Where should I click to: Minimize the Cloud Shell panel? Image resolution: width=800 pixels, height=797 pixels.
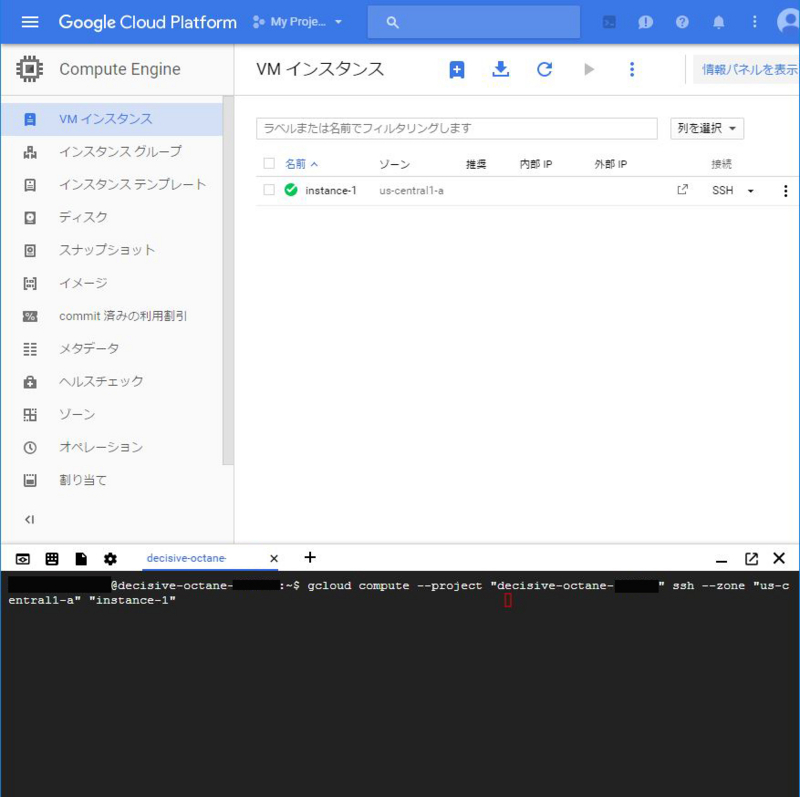(x=721, y=560)
